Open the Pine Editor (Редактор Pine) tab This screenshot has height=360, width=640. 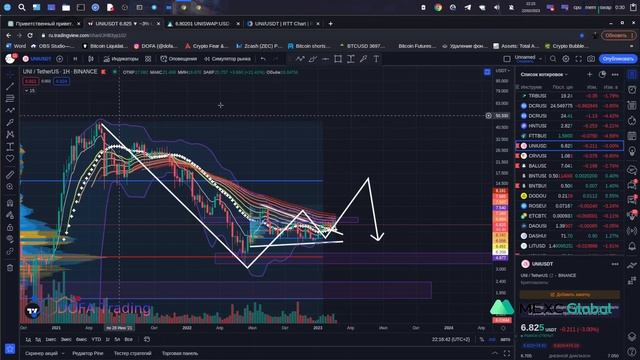[x=88, y=353]
